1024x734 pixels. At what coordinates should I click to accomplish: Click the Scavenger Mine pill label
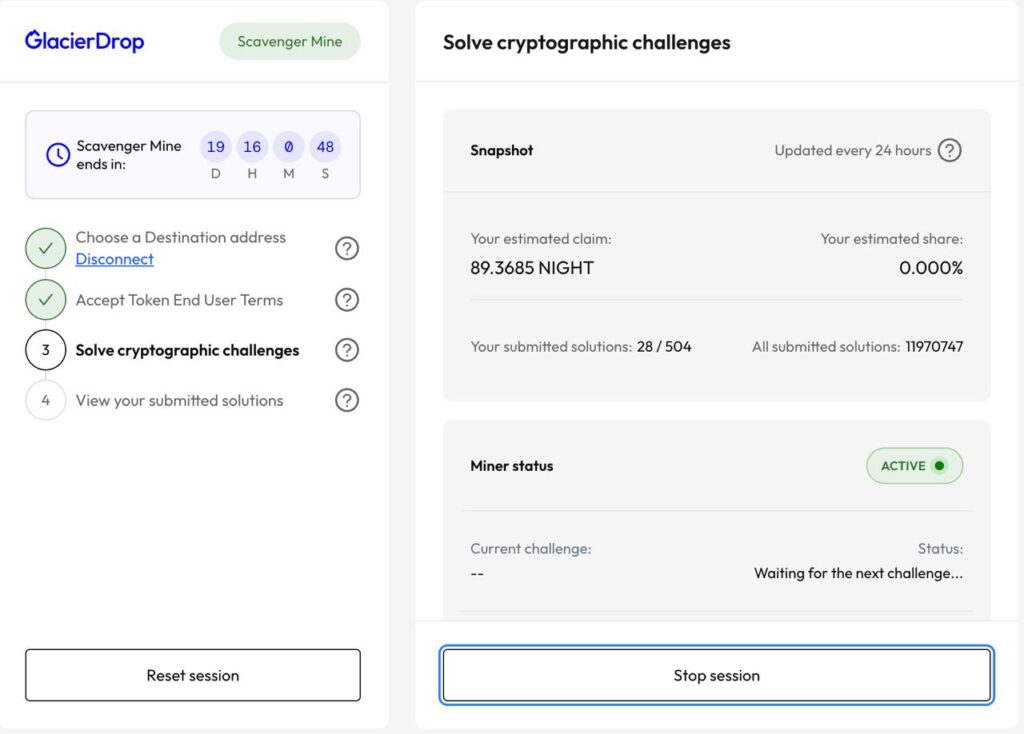click(290, 42)
